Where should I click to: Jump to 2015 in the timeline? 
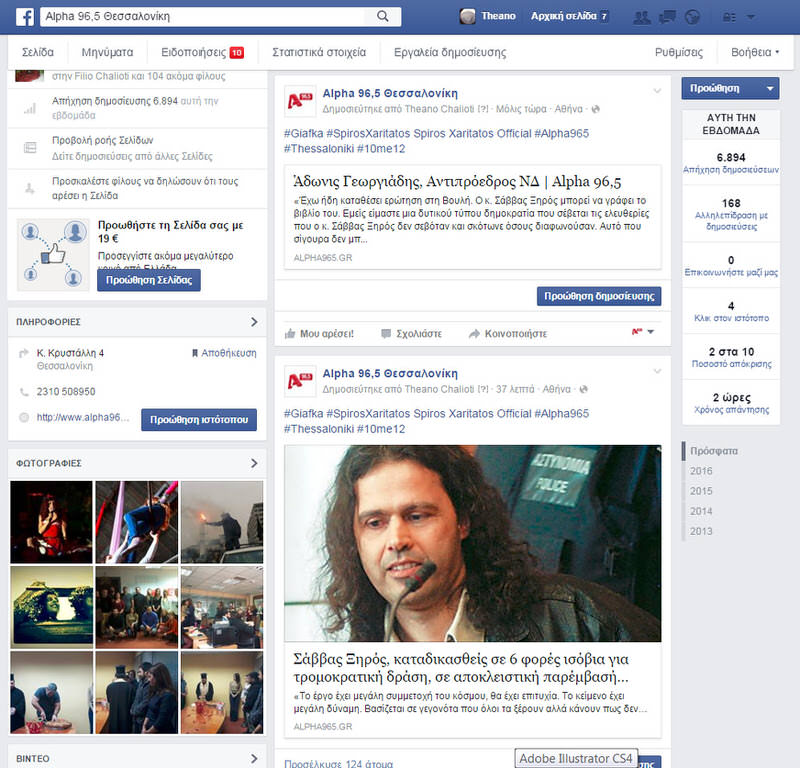[701, 491]
